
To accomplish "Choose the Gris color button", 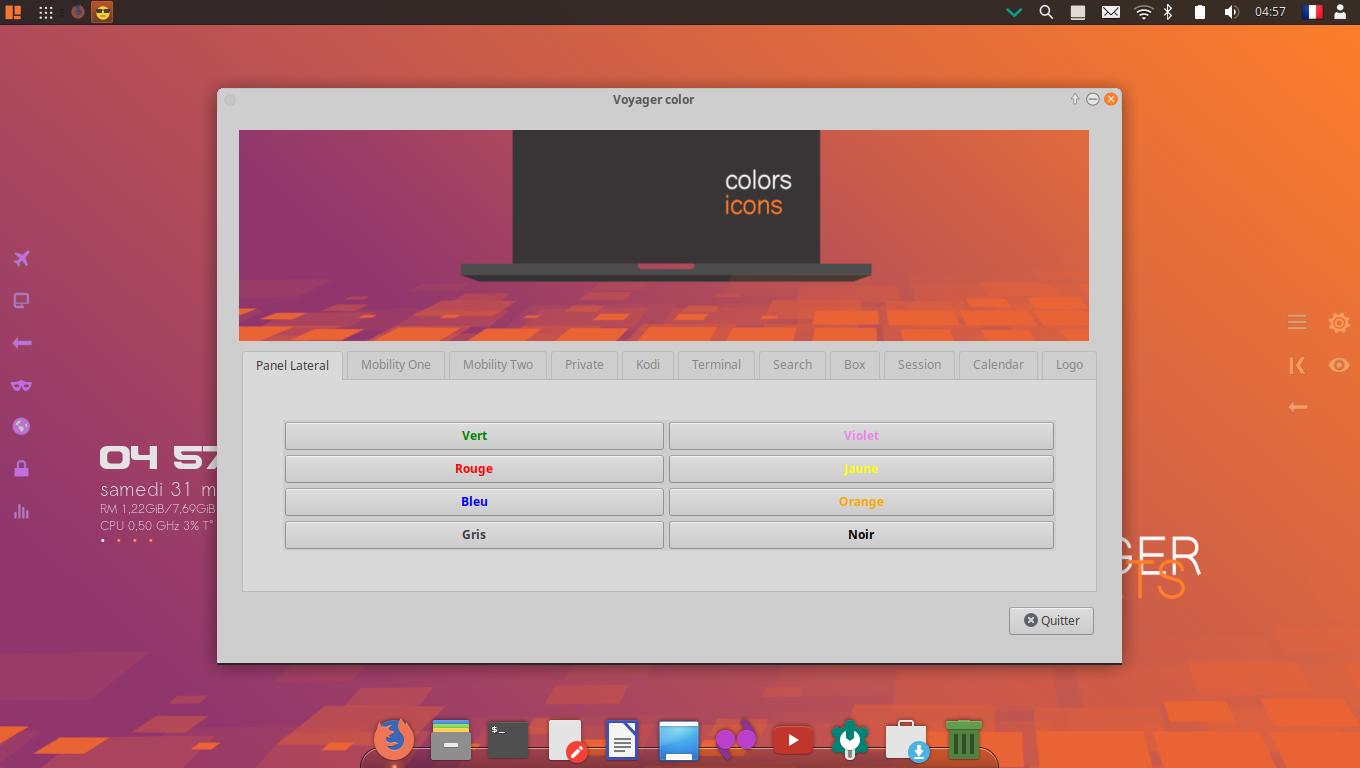I will (x=474, y=534).
